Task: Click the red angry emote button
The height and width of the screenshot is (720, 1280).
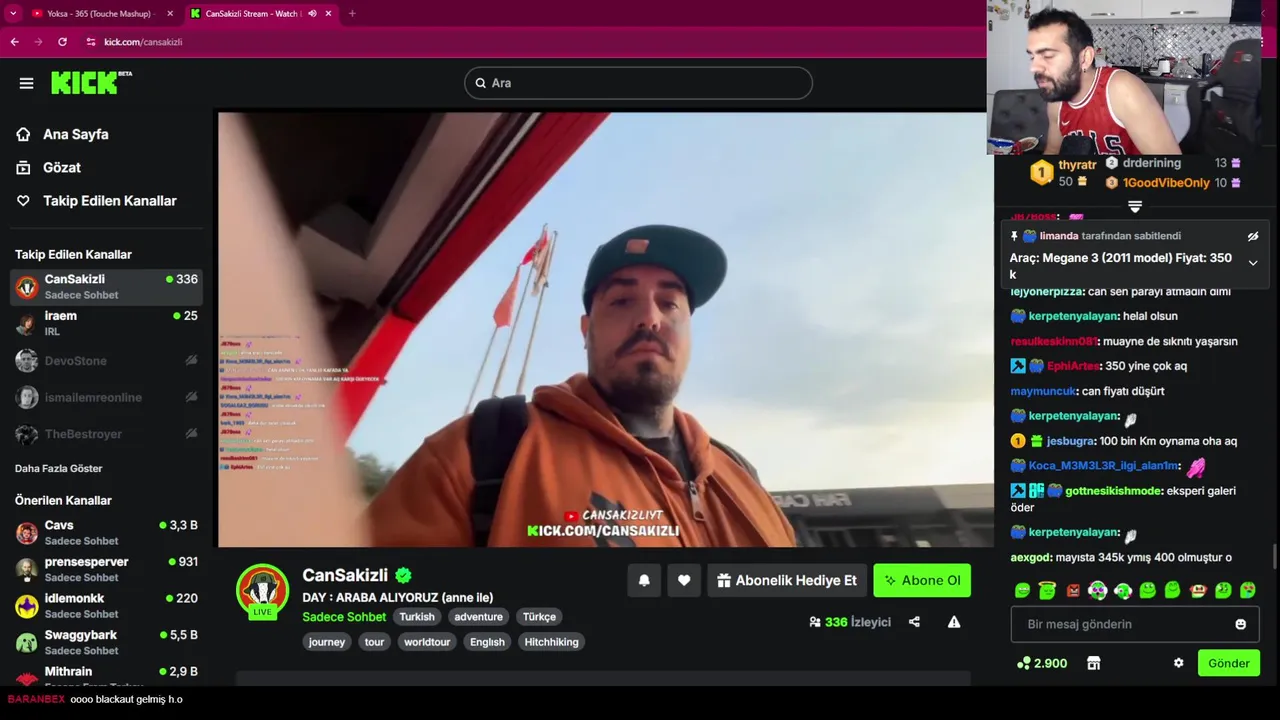Action: [x=1073, y=590]
